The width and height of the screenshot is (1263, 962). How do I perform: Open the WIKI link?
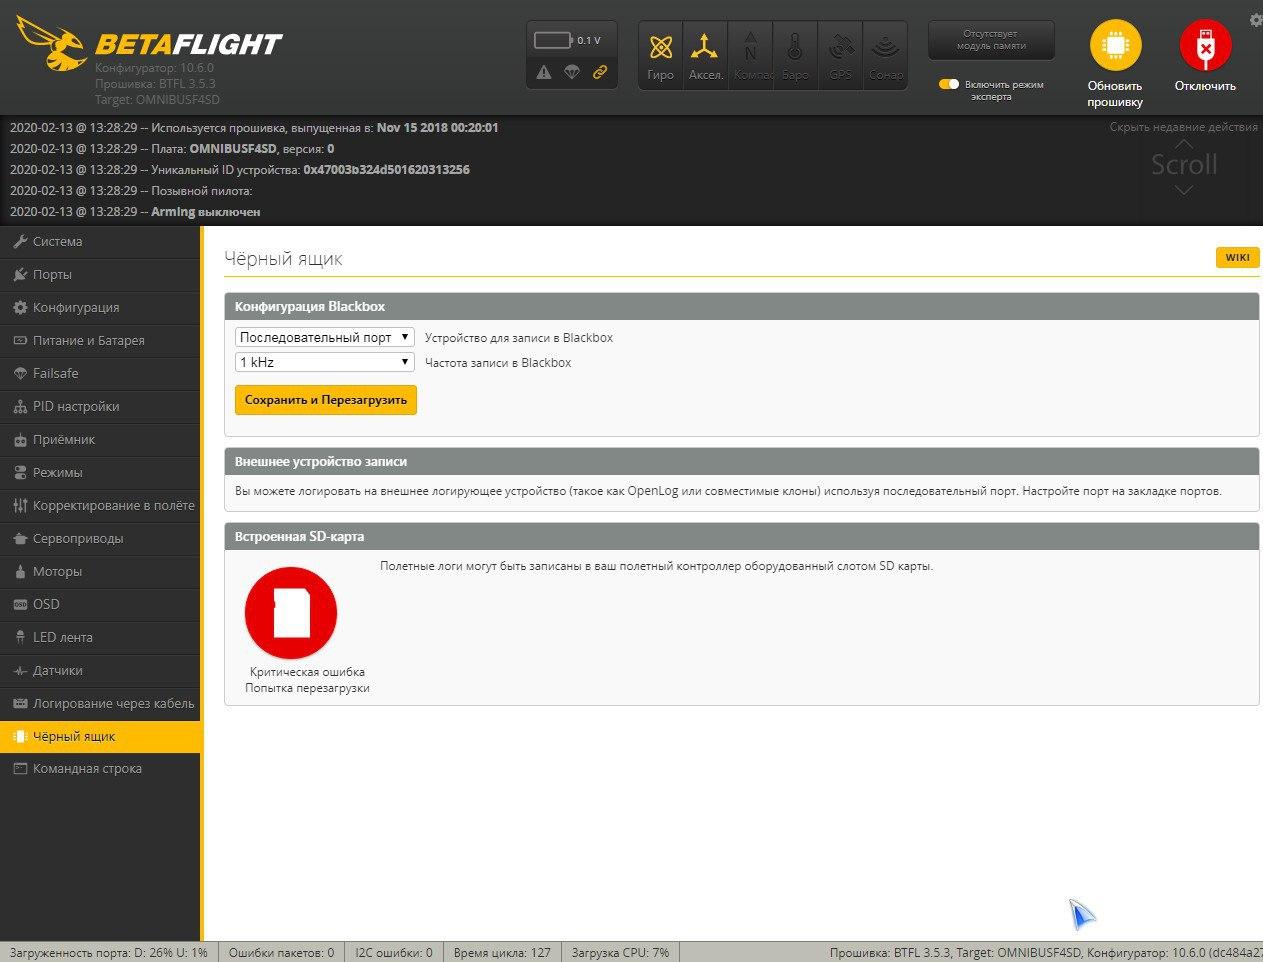pyautogui.click(x=1237, y=257)
